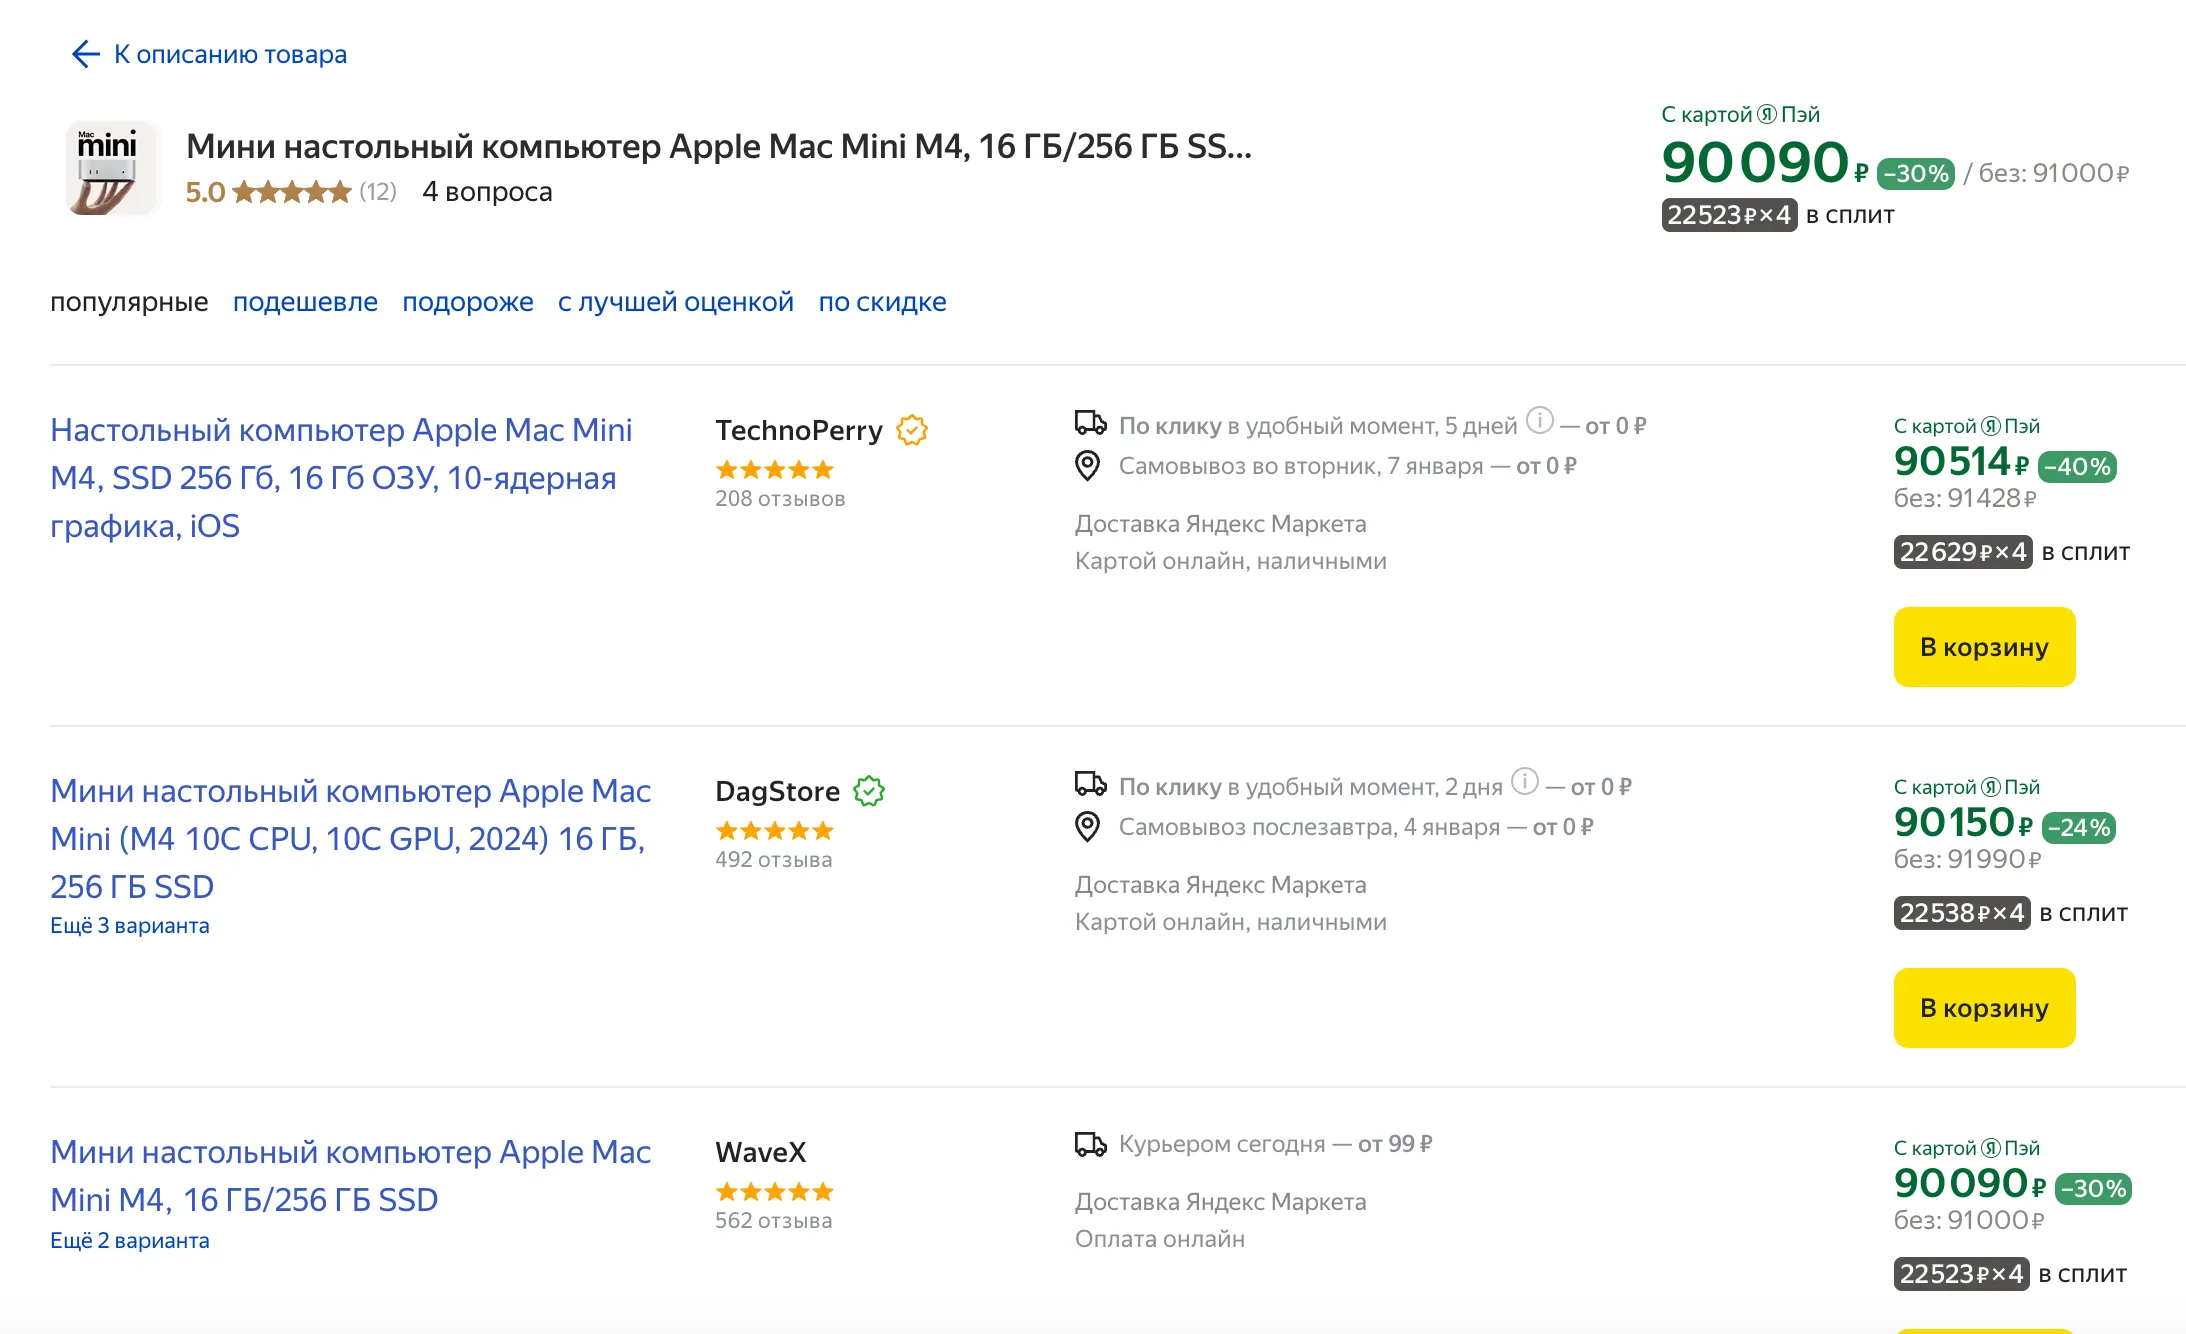2186x1334 pixels.
Task: Open the Mac mini product thumbnail
Action: 112,168
